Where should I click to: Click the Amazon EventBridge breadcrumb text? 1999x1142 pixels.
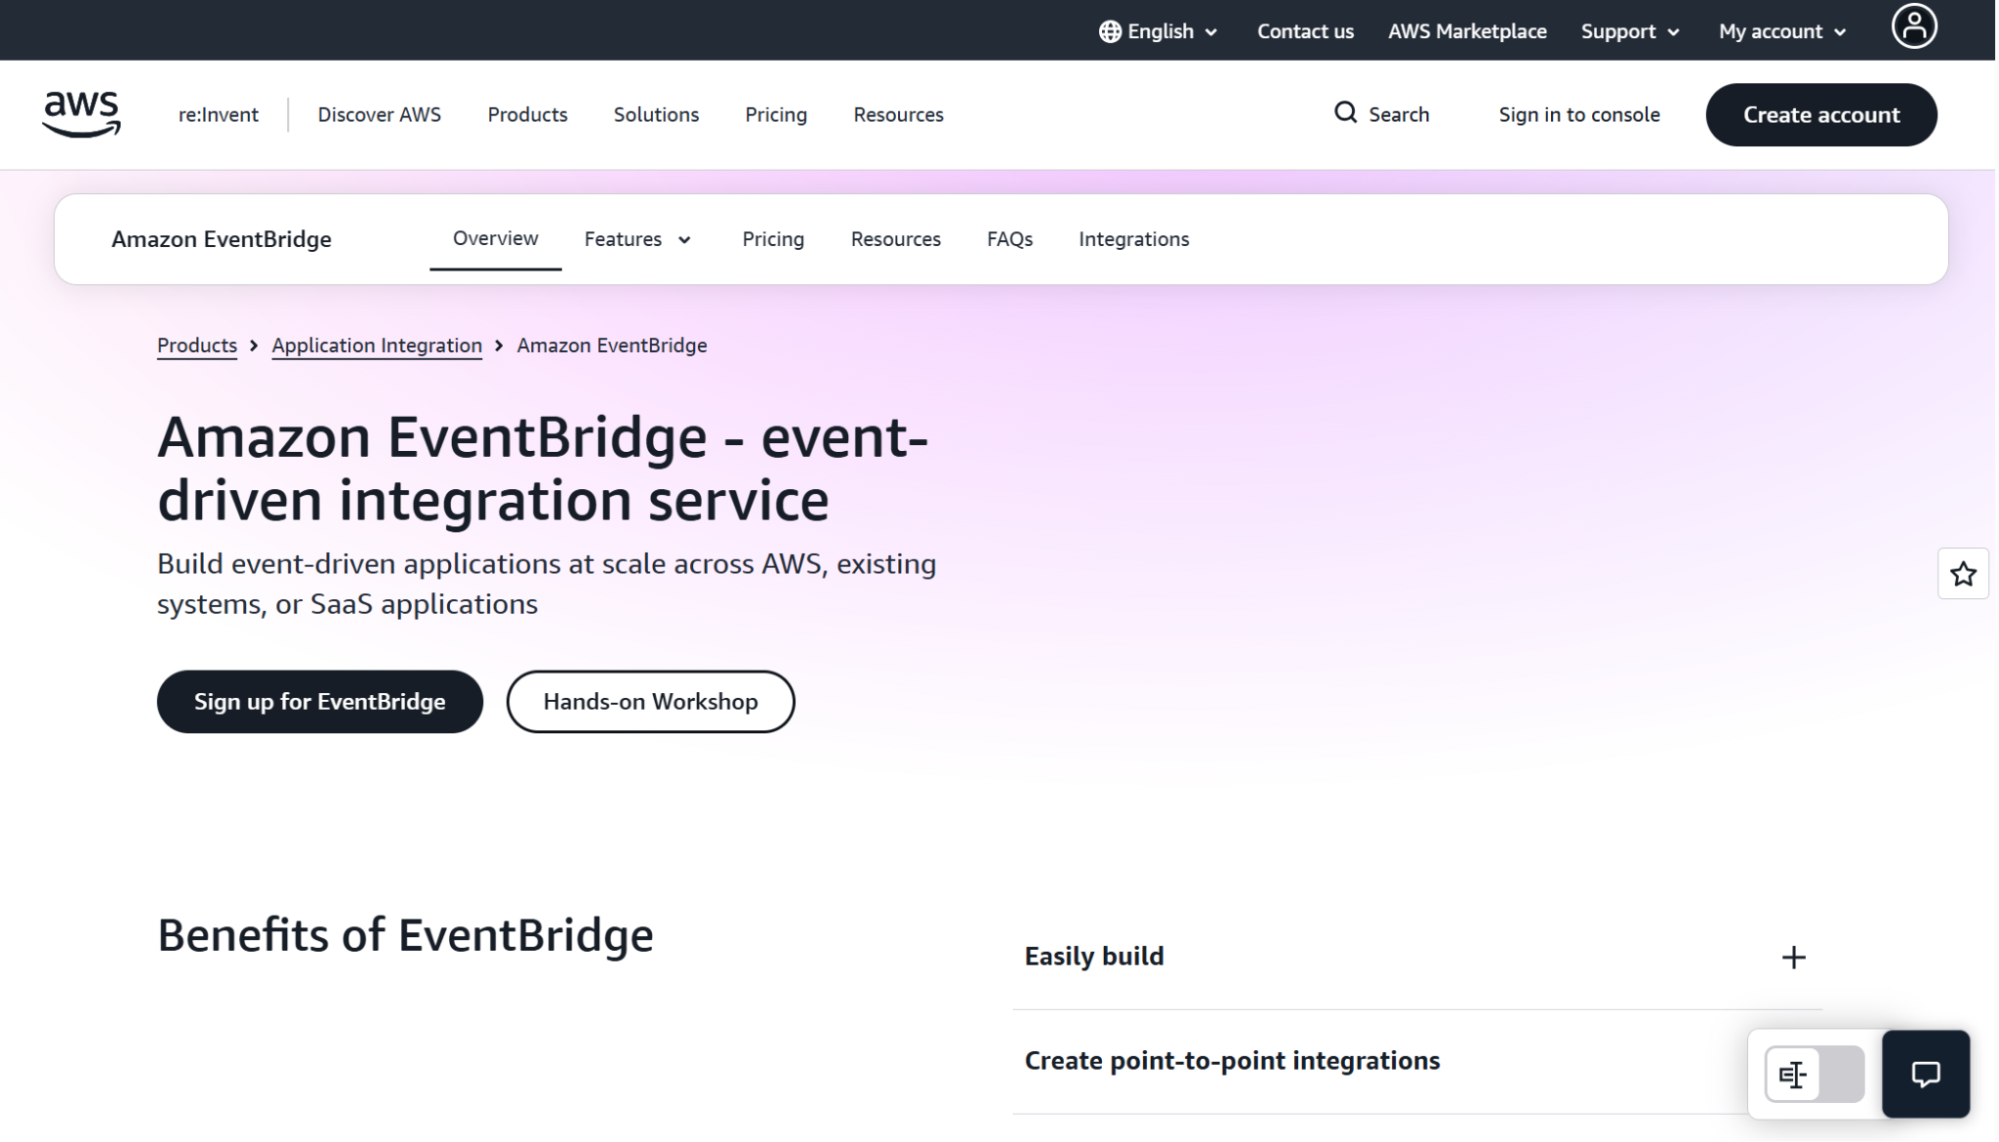612,345
